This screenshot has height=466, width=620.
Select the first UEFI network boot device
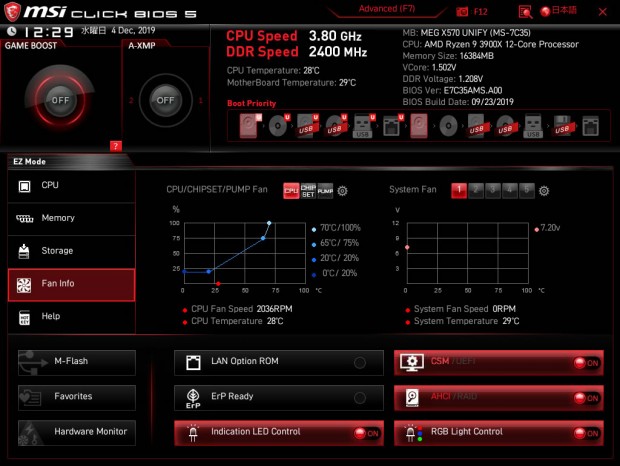click(x=392, y=126)
